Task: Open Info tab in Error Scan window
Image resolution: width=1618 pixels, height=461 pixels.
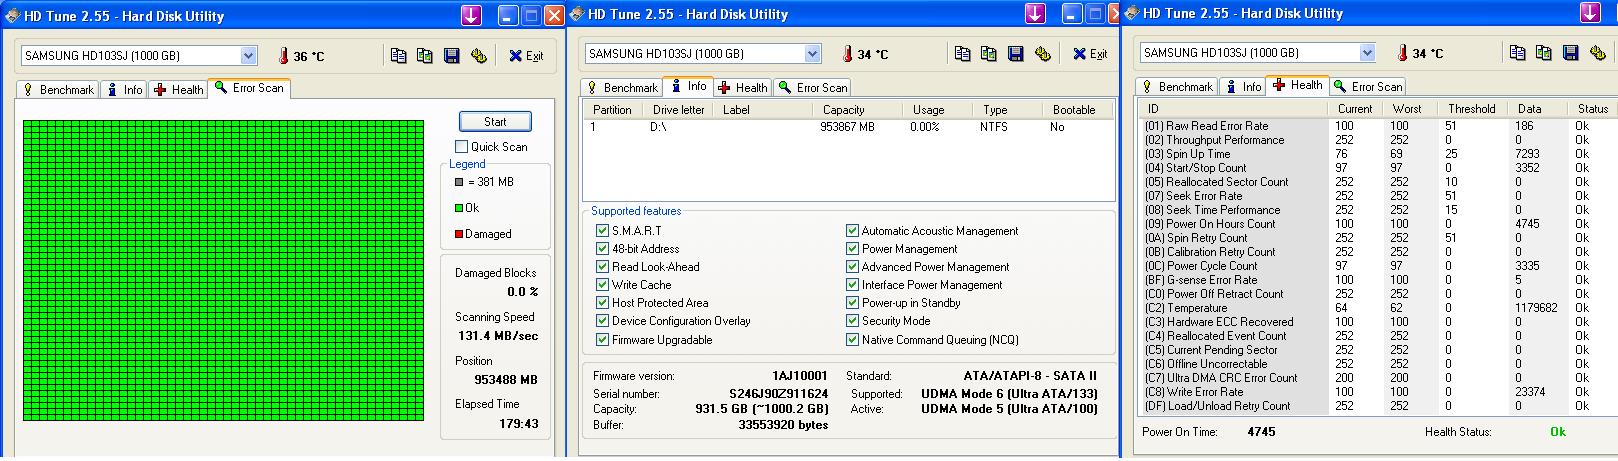Action: click(x=123, y=89)
